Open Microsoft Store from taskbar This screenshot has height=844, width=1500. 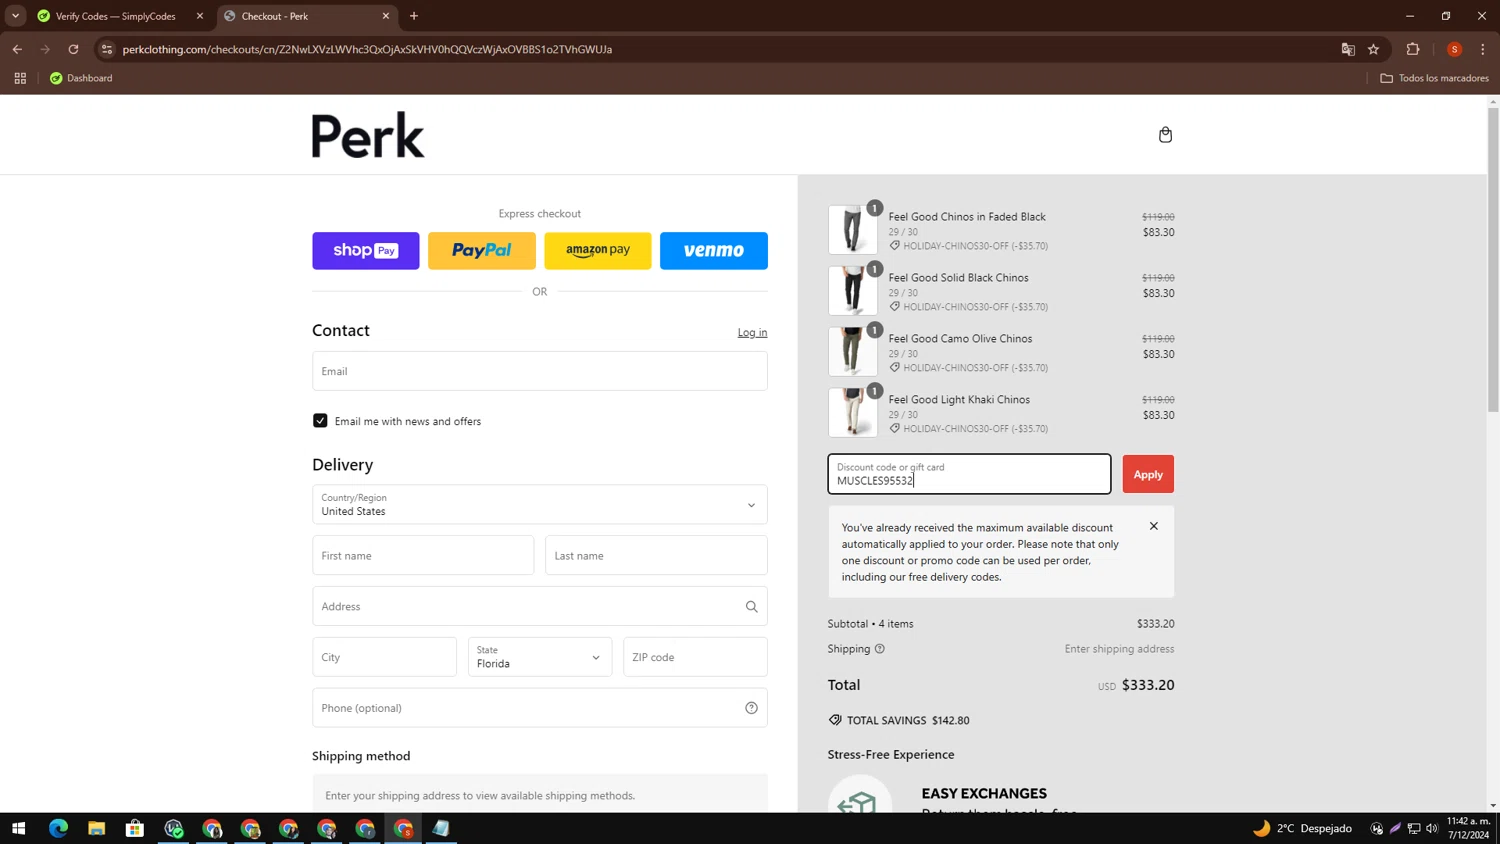[135, 828]
